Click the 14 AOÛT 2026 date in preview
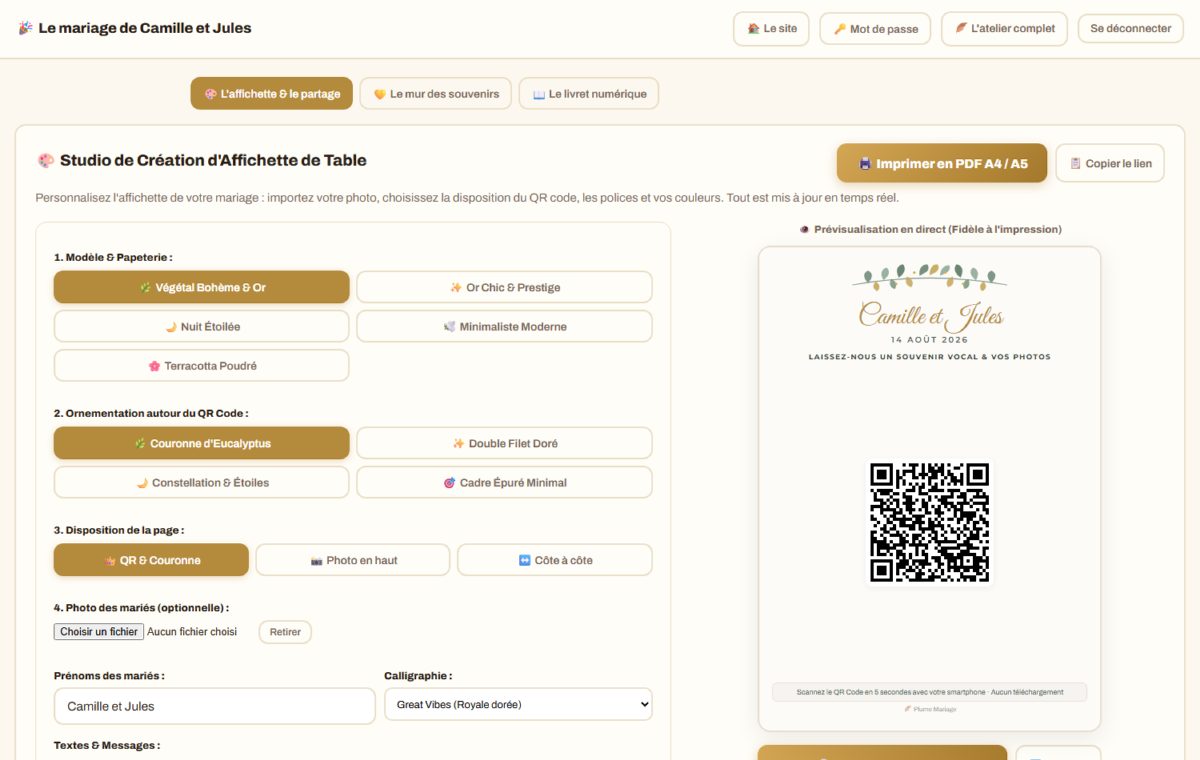 click(x=930, y=341)
